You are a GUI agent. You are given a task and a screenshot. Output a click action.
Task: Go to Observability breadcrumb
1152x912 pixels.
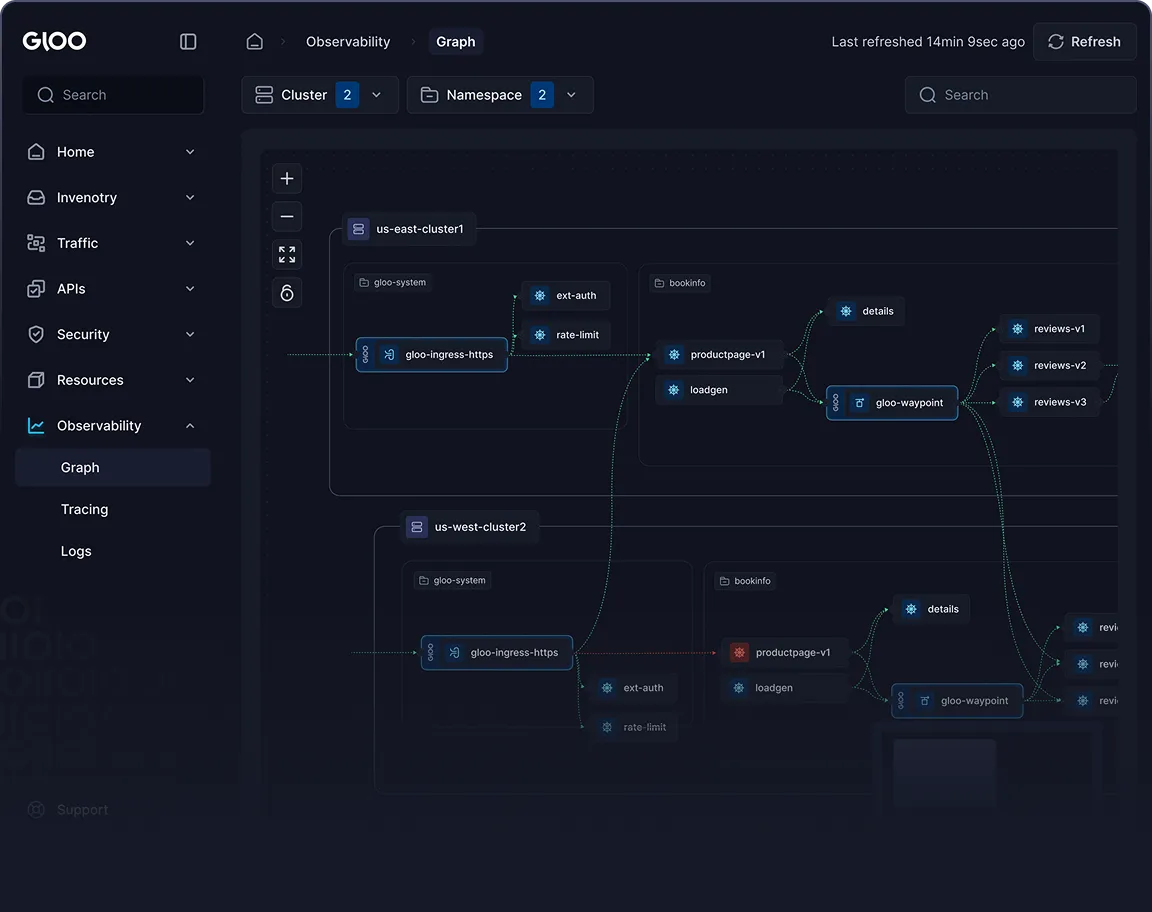(x=348, y=42)
